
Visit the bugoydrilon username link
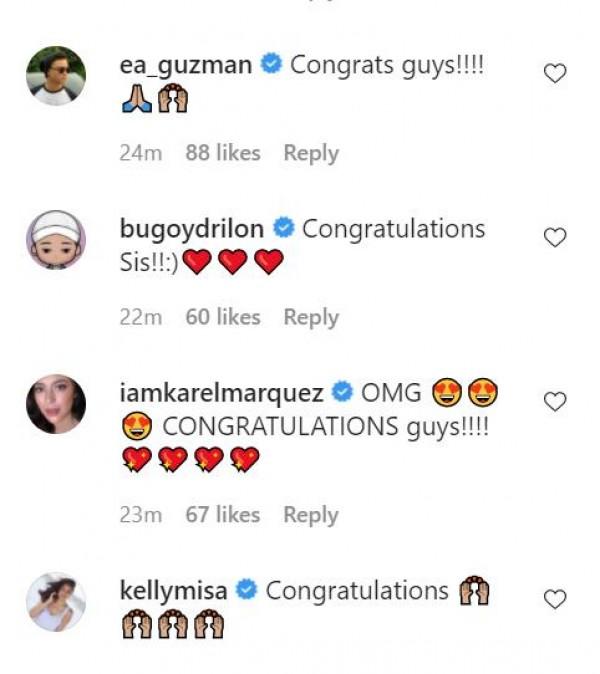192,229
